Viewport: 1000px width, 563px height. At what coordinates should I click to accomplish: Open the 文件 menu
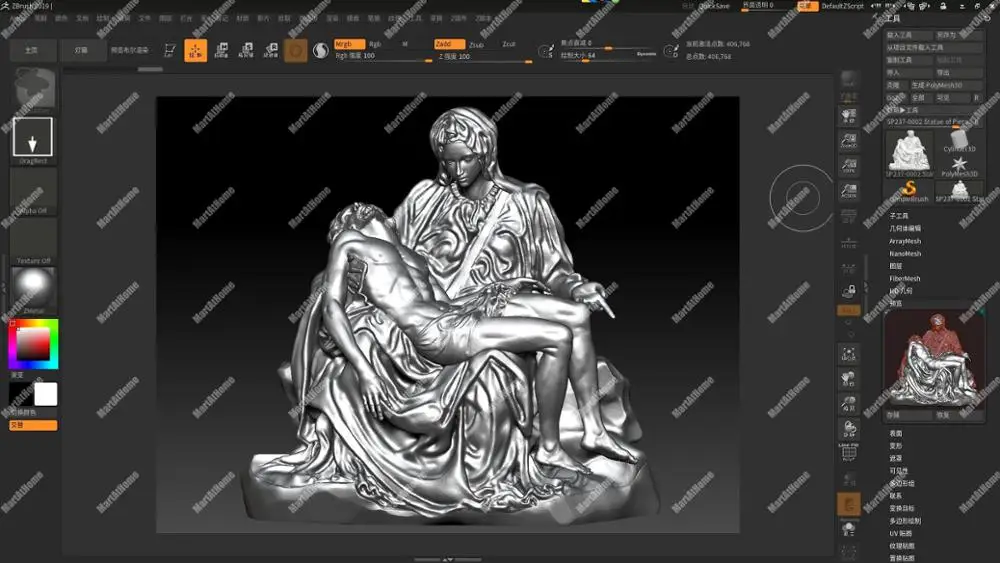tap(145, 18)
